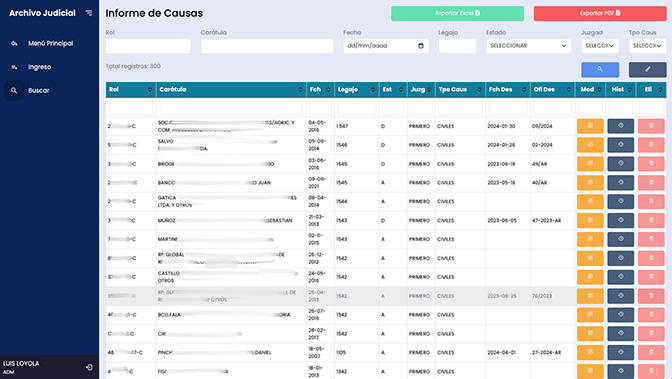
Task: Select the Buscar sidebar item
Action: [x=39, y=90]
